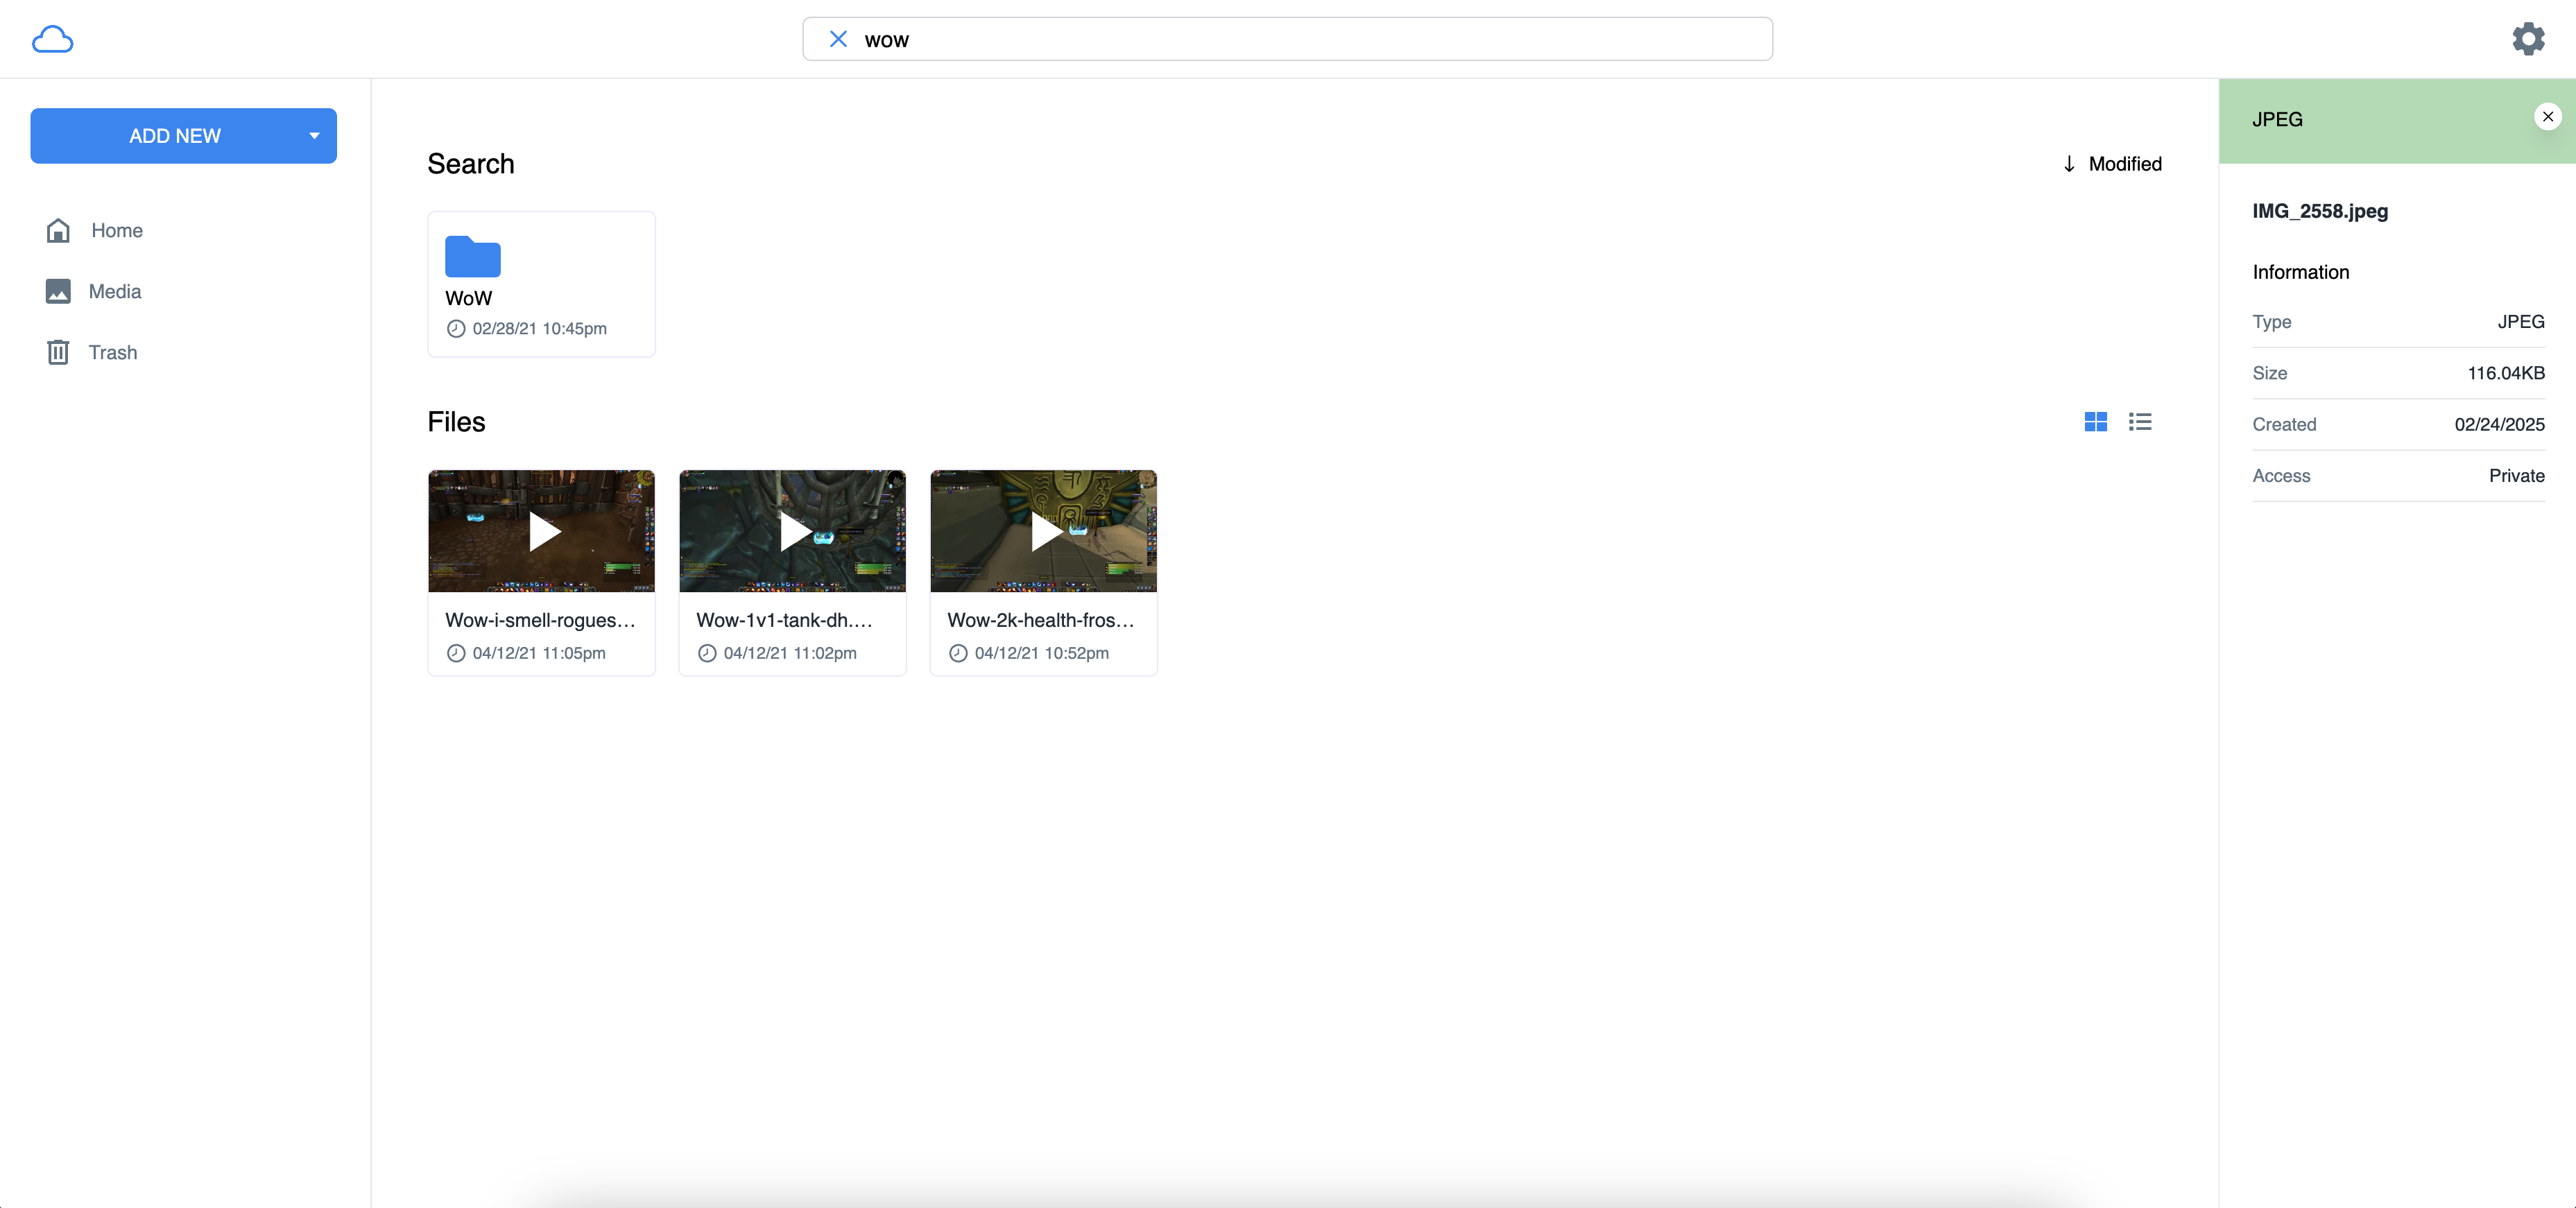Switch to list view layout
This screenshot has height=1208, width=2576.
[2139, 422]
